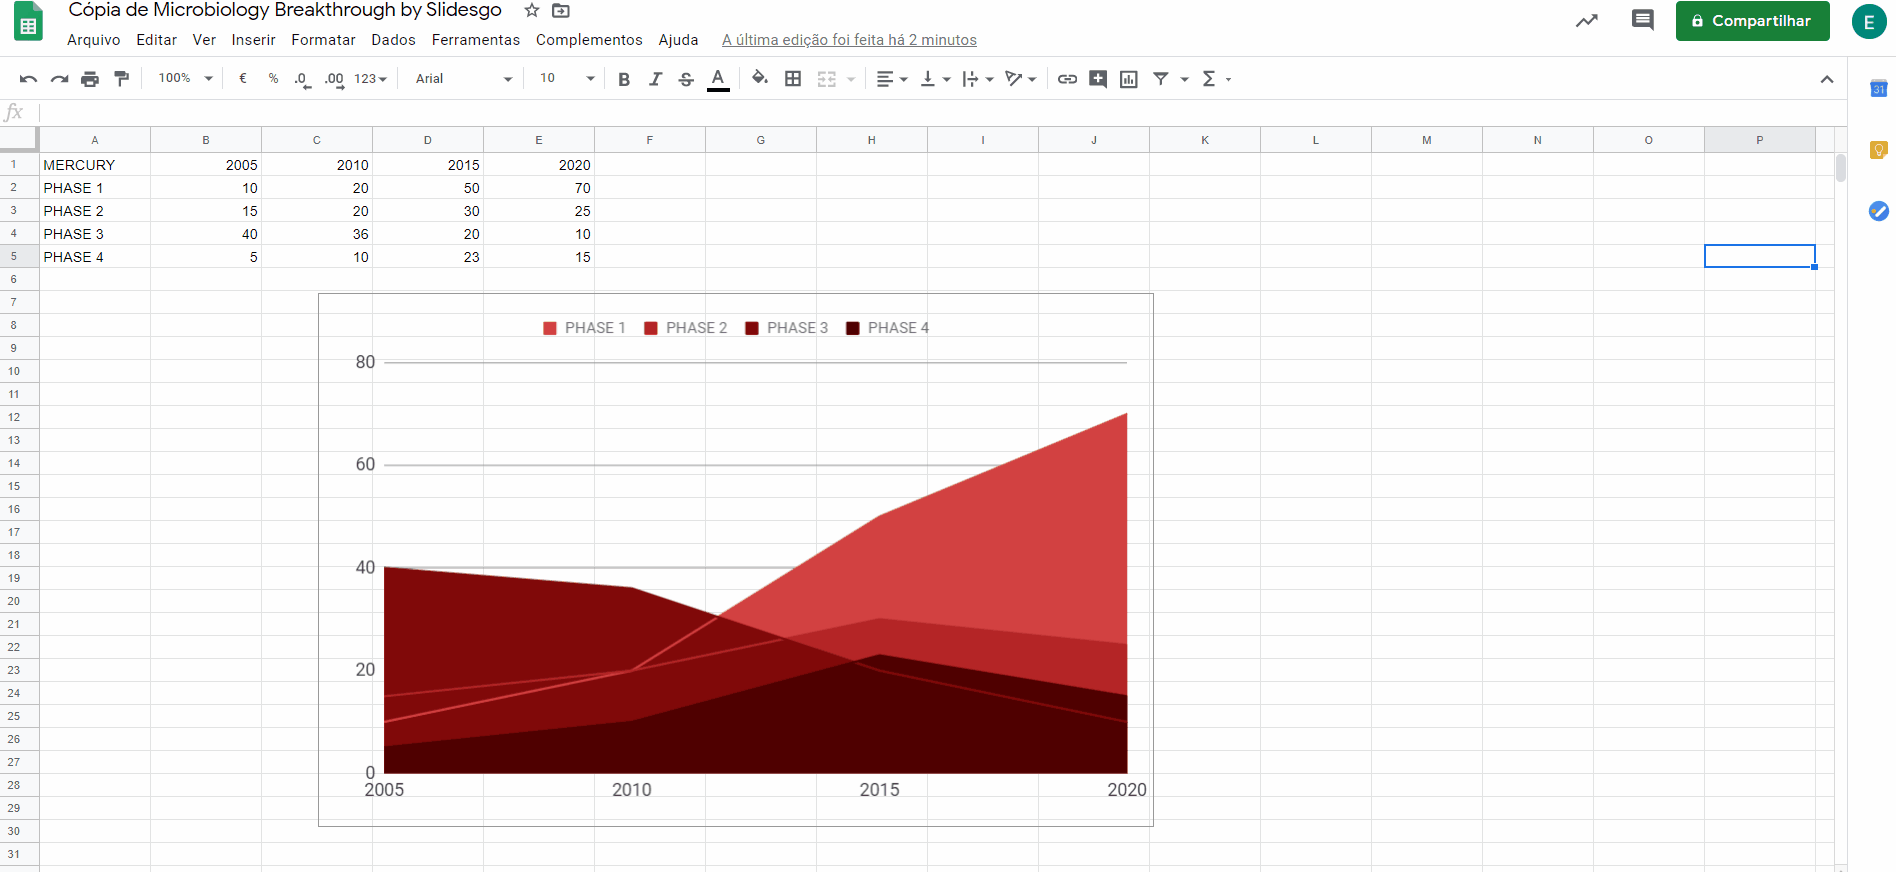Click the Merge cells icon
The height and width of the screenshot is (872, 1896).
tap(826, 79)
